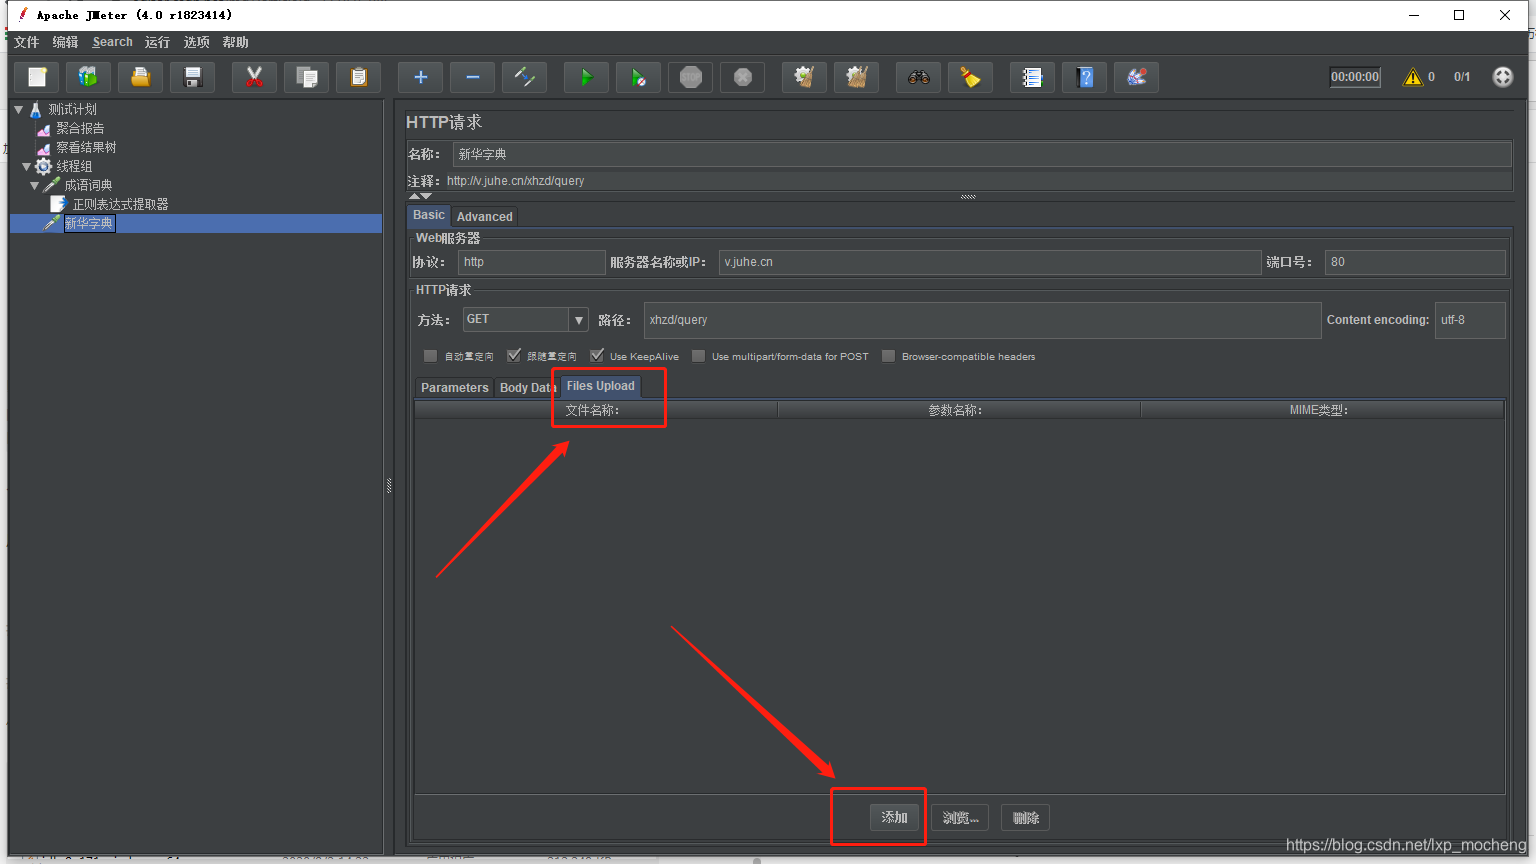
Task: Uncheck the Use KeepAlive checkbox
Action: click(597, 356)
